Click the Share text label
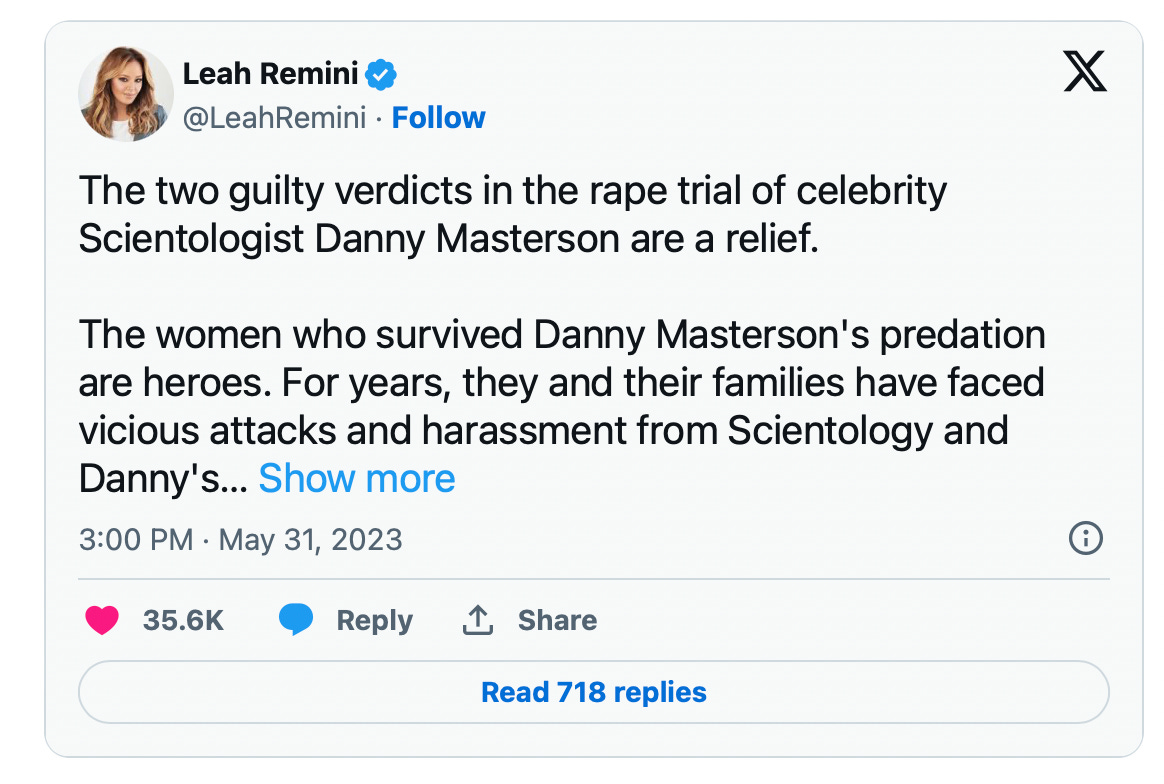The image size is (1164, 784). click(x=557, y=620)
